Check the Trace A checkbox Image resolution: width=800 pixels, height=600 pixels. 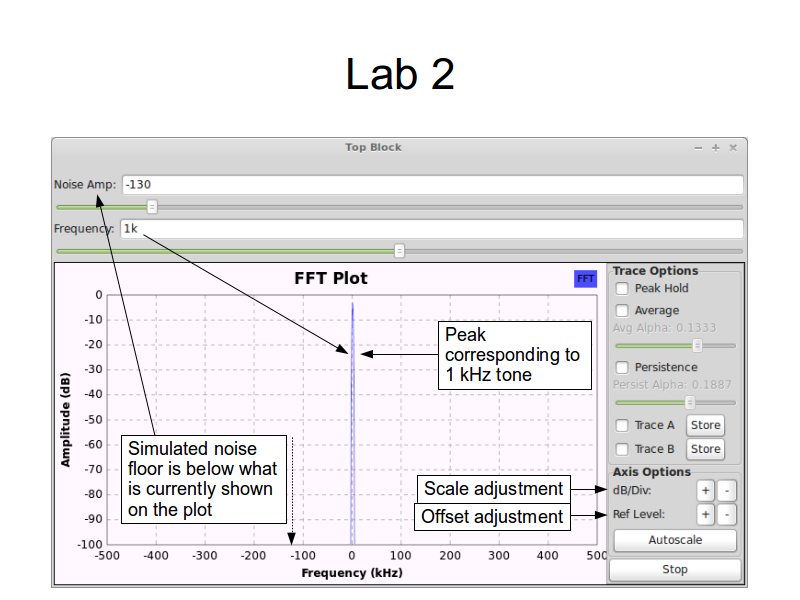[622, 425]
